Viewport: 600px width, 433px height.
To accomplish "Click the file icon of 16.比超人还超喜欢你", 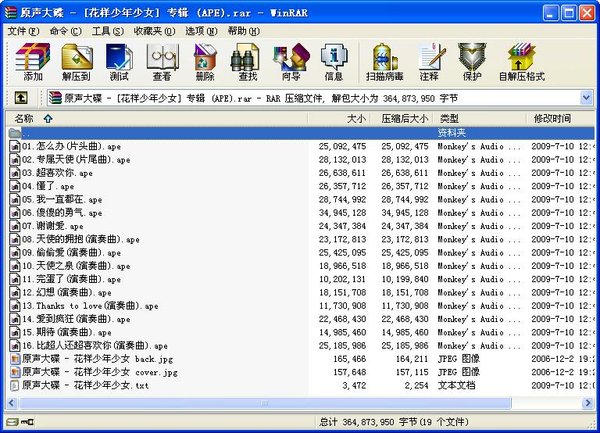I will [x=15, y=346].
